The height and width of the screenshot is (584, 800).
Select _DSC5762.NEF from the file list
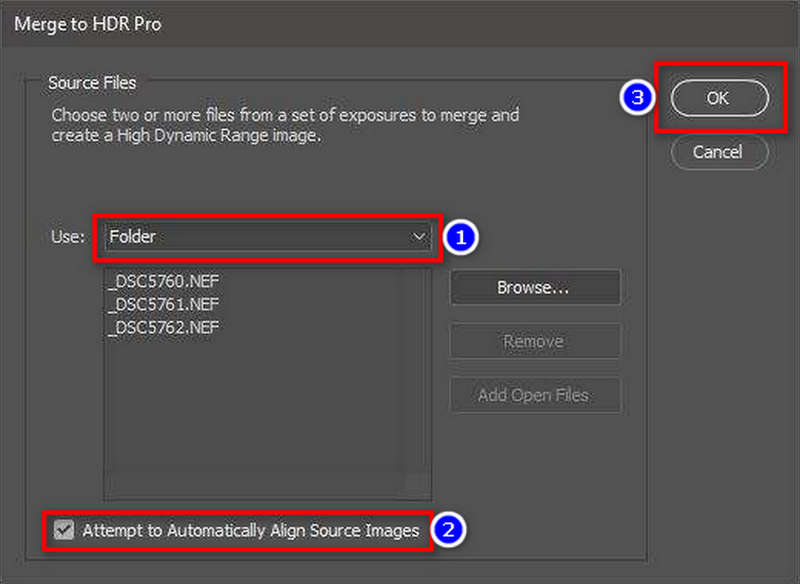coord(163,327)
